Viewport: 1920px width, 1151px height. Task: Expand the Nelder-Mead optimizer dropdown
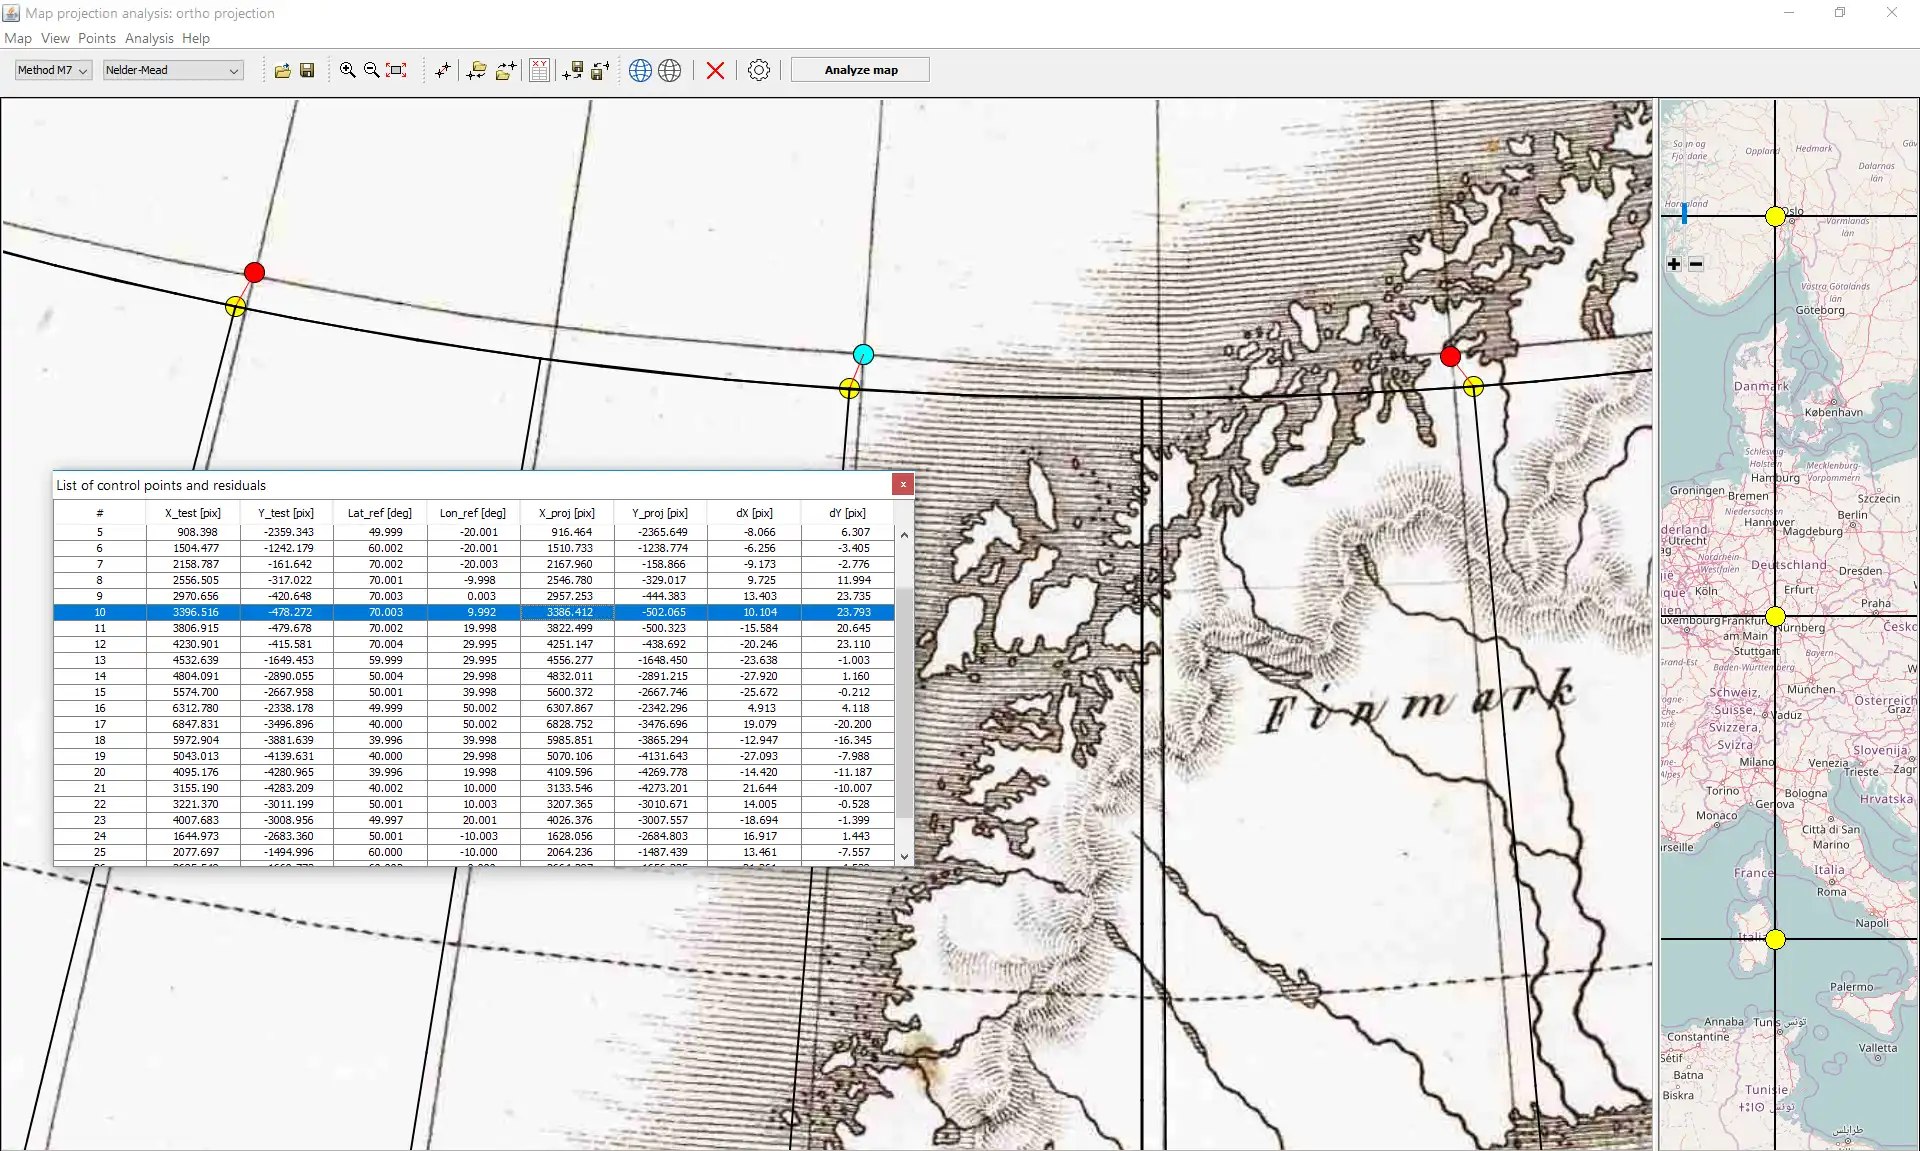[172, 70]
